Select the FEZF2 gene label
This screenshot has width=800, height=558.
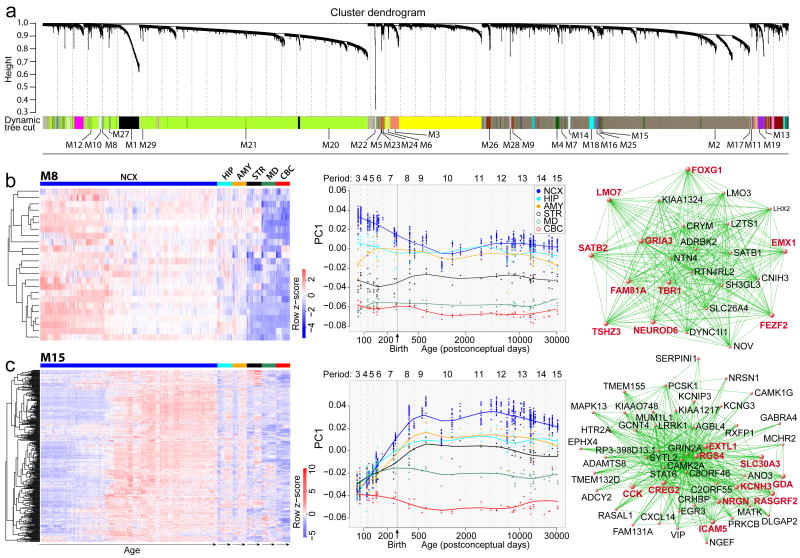[x=773, y=325]
